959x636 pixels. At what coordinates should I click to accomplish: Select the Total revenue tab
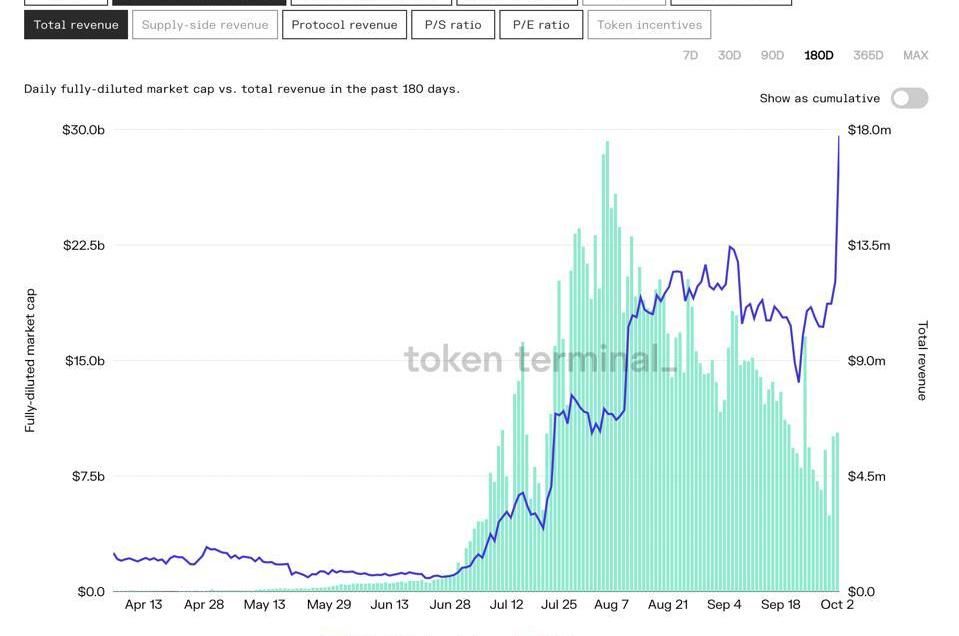click(76, 25)
